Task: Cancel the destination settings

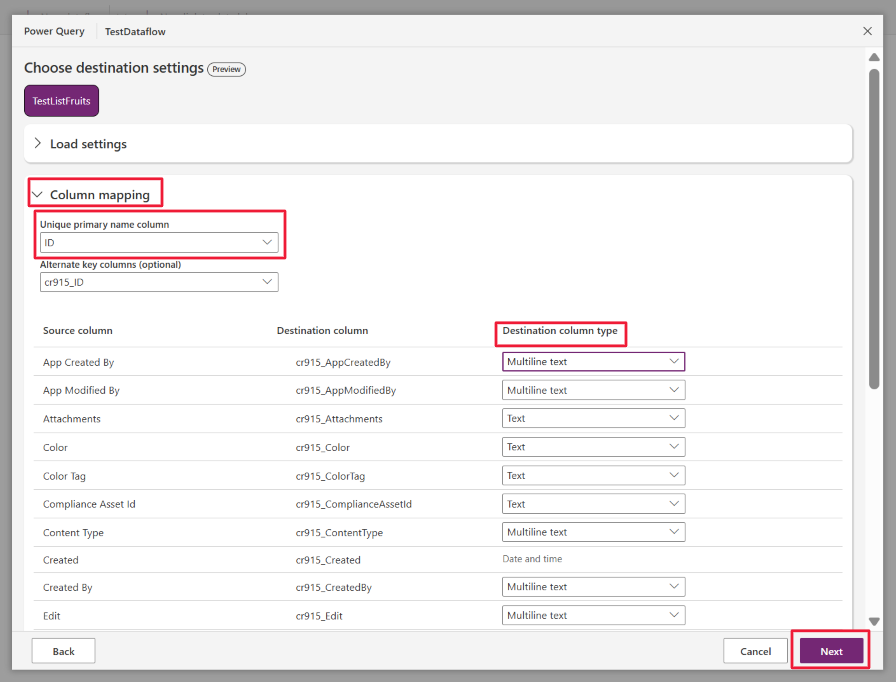Action: click(755, 650)
